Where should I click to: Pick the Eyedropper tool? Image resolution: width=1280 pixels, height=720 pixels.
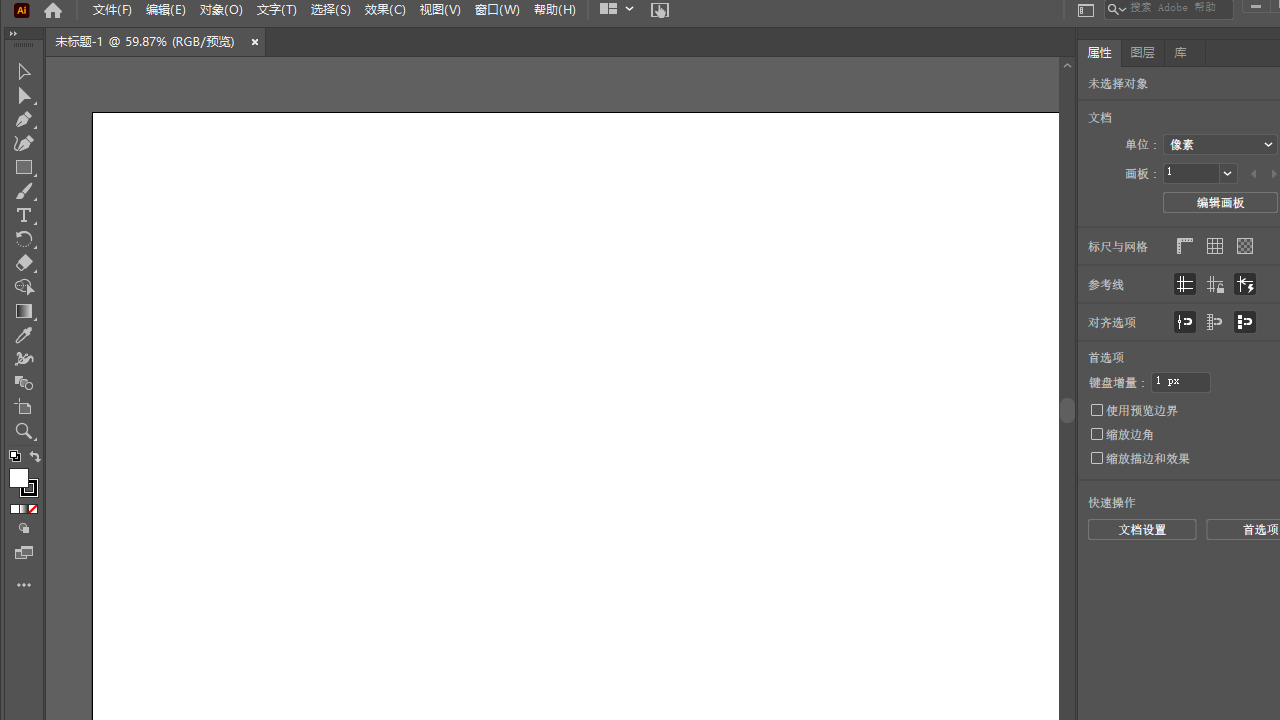(24, 335)
